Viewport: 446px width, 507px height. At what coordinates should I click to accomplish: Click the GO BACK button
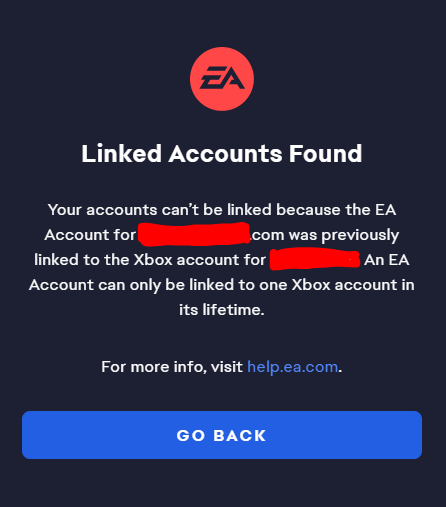(222, 435)
